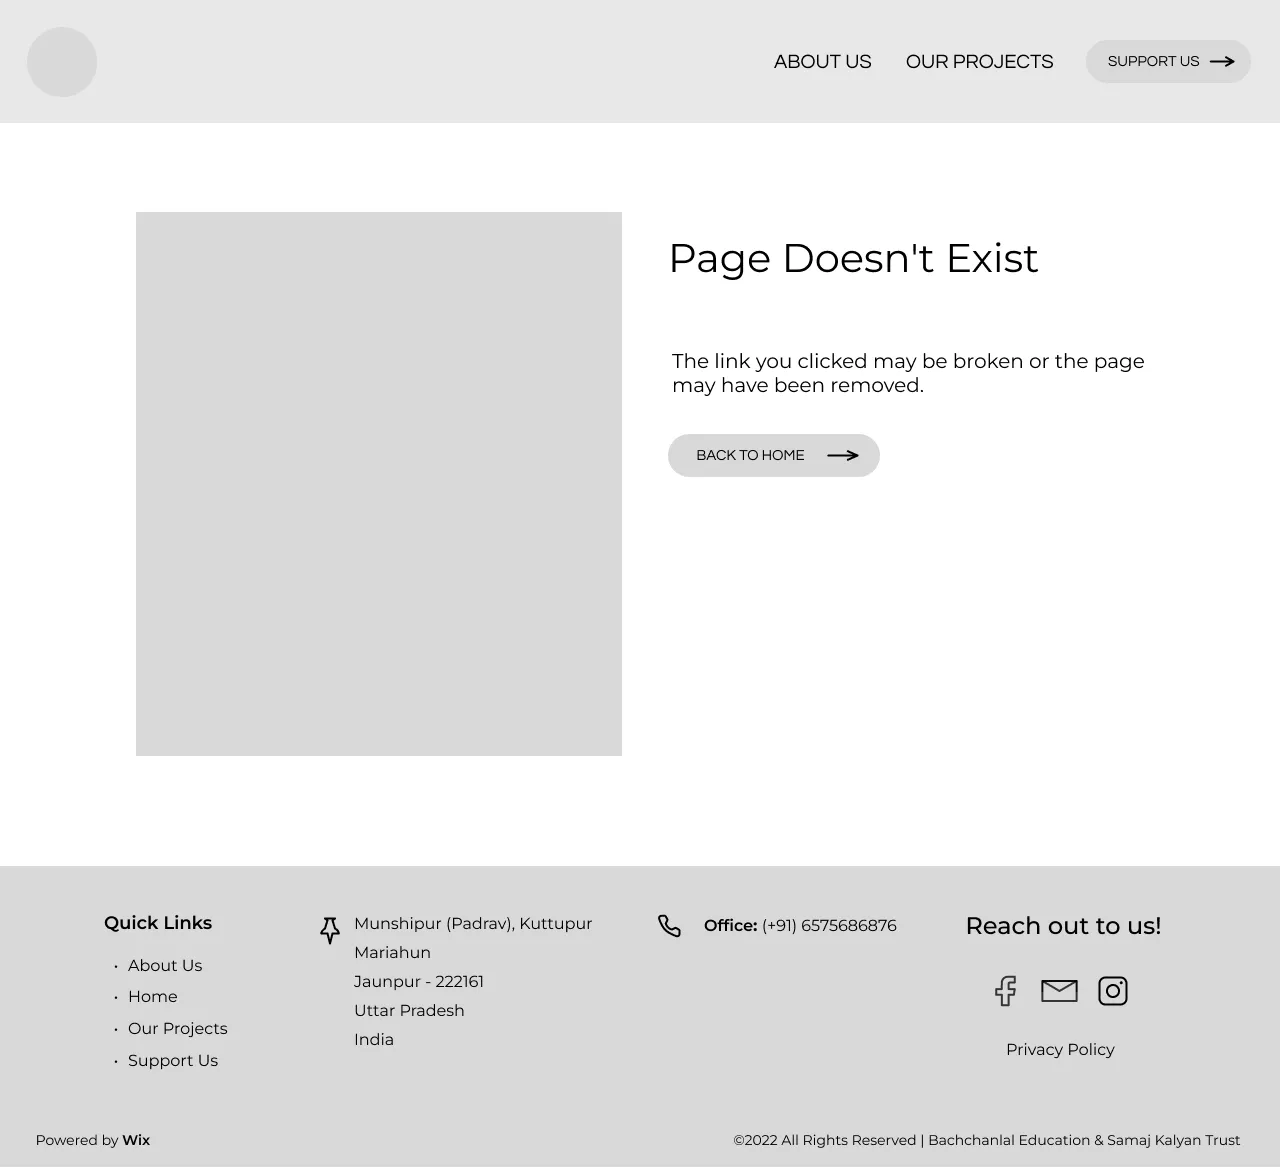The image size is (1280, 1168).
Task: Click the Back to Home button
Action: pyautogui.click(x=773, y=455)
